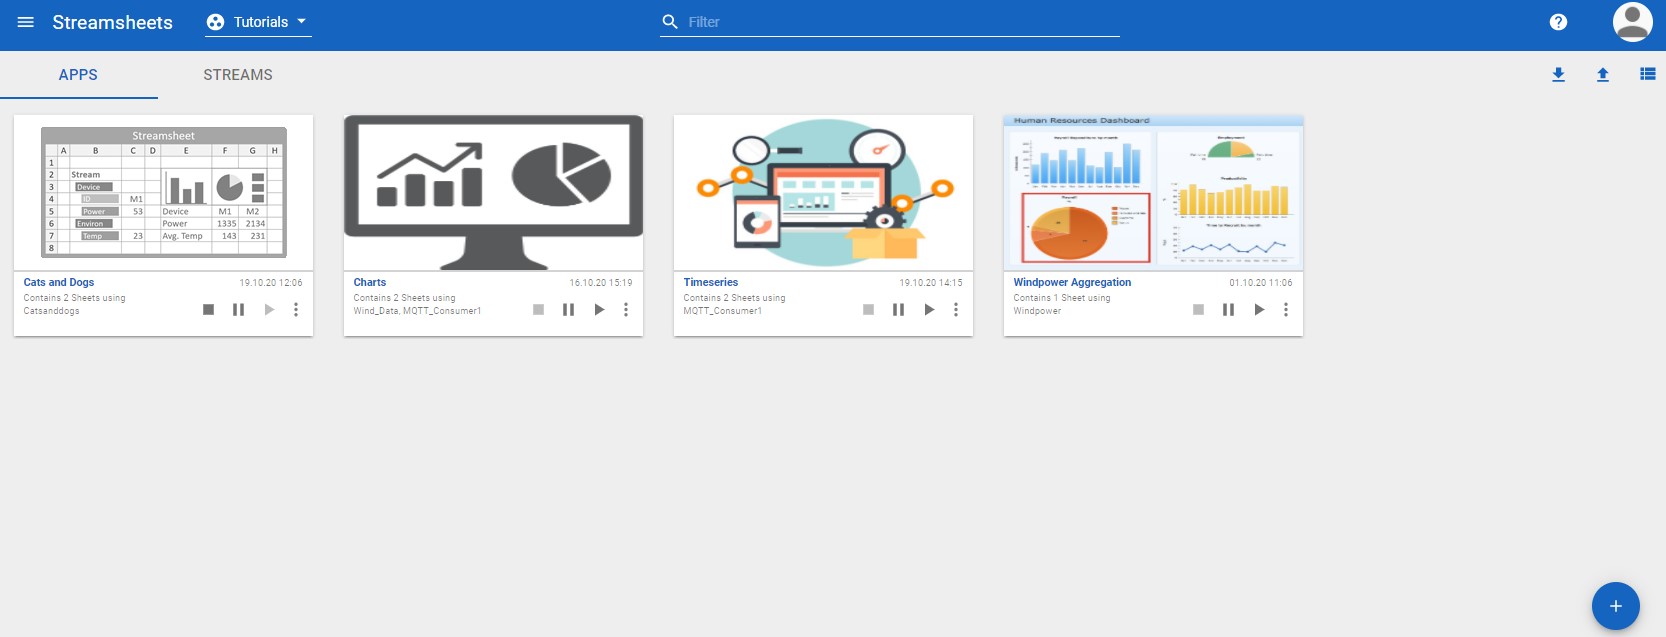Click the download/import icon in toolbar
This screenshot has width=1666, height=637.
tap(1558, 75)
